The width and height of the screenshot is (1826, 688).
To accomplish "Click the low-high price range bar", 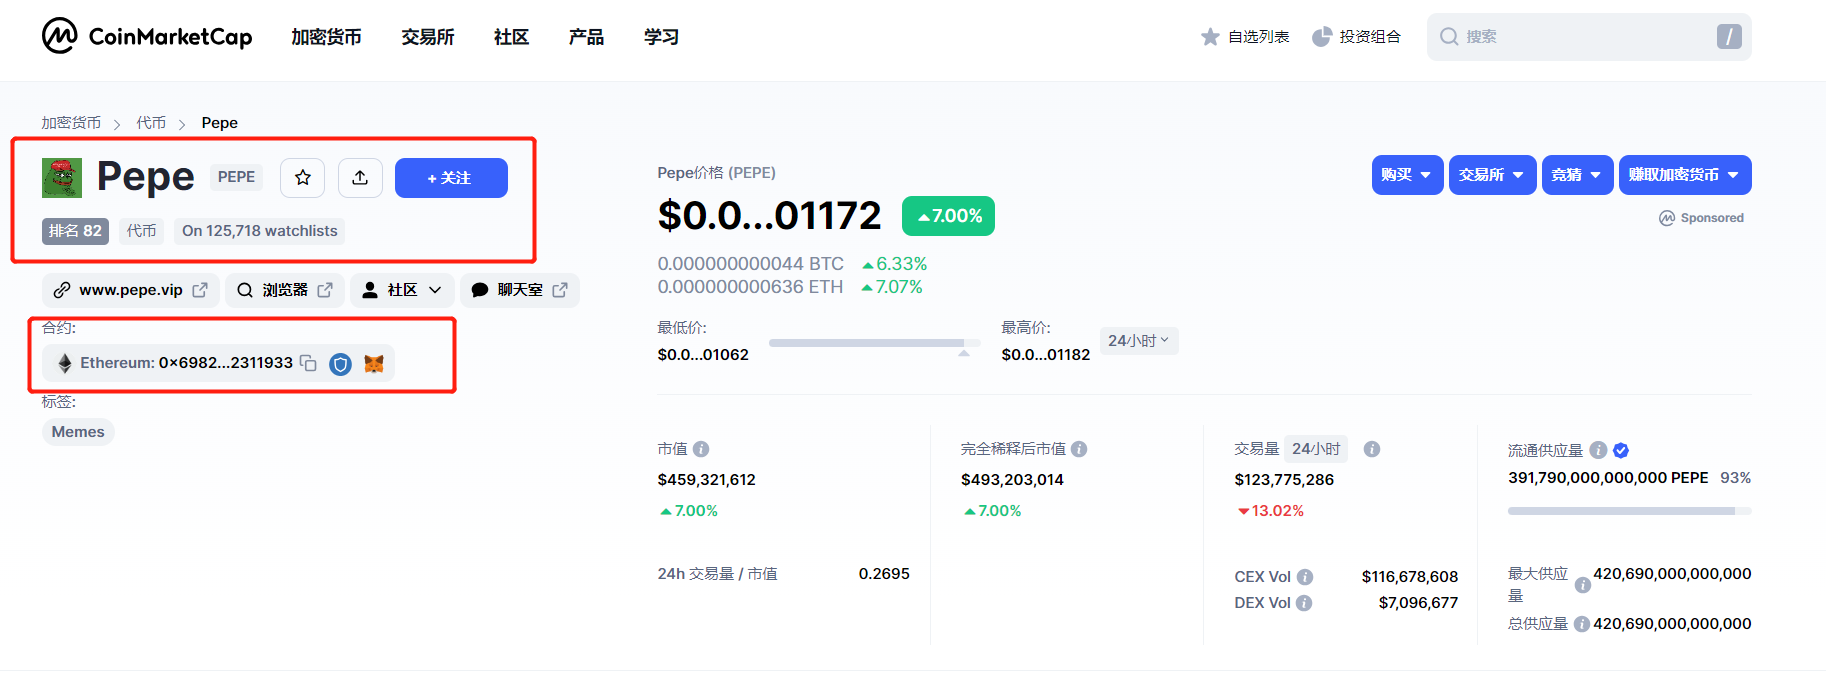I will click(x=869, y=343).
